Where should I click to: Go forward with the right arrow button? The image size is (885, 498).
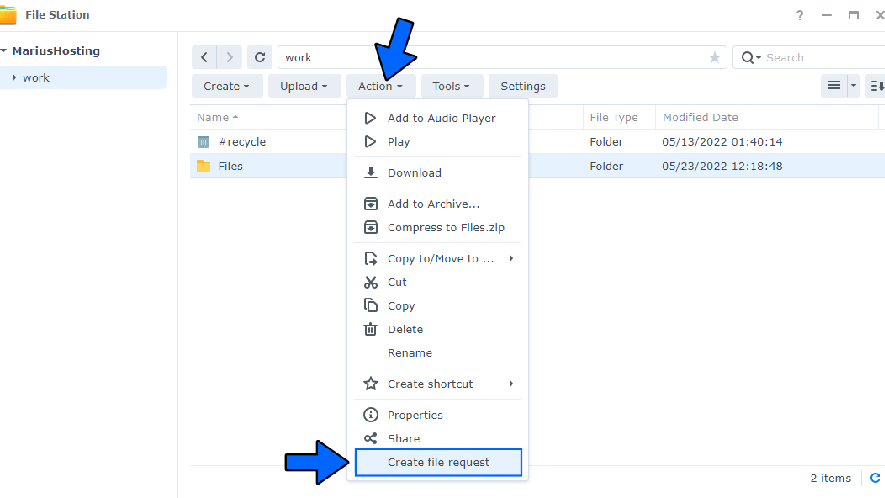(x=229, y=57)
